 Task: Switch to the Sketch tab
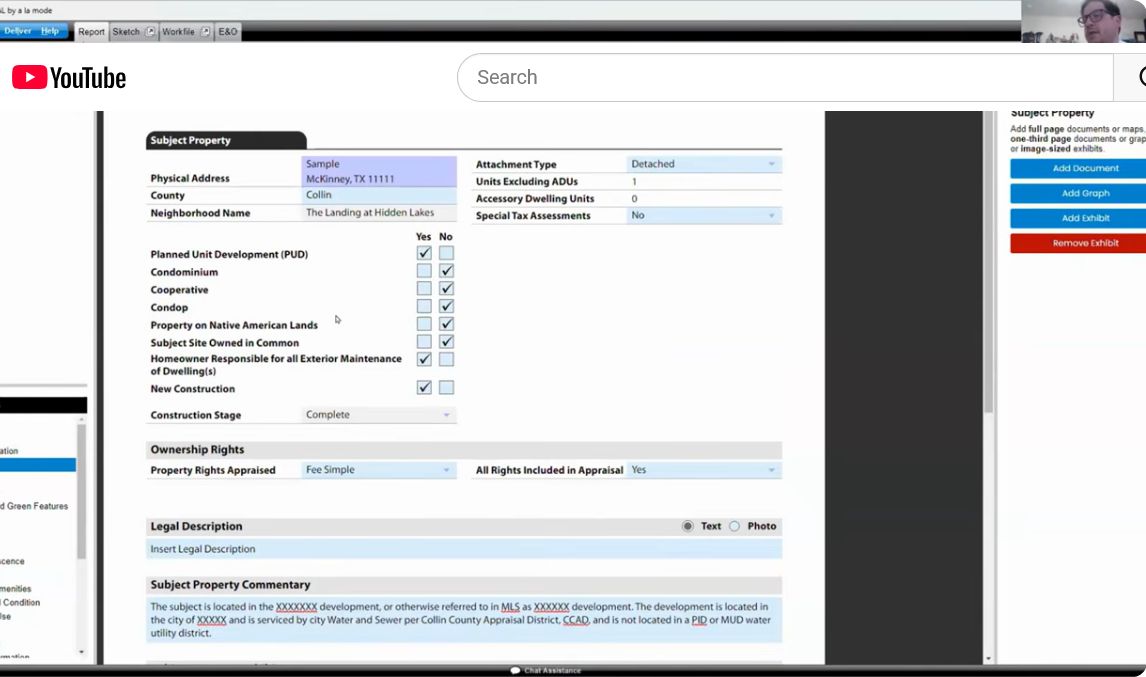pos(126,31)
